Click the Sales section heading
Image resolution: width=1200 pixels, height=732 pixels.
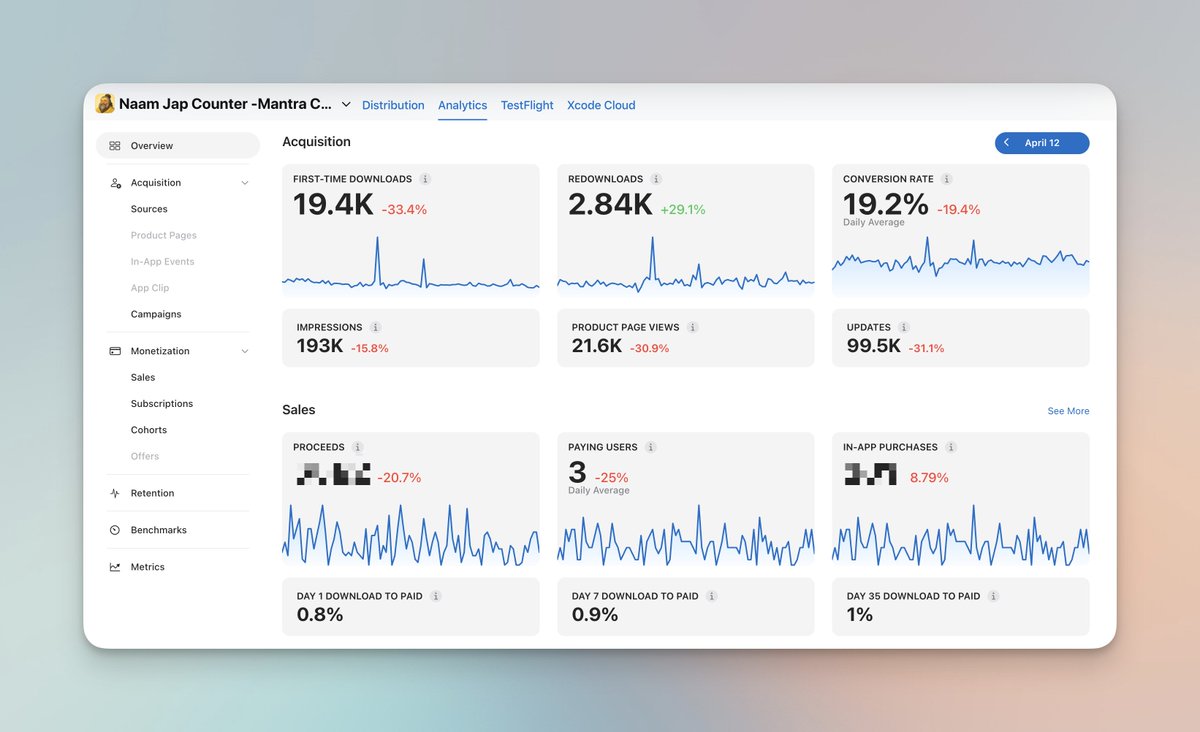pyautogui.click(x=298, y=410)
